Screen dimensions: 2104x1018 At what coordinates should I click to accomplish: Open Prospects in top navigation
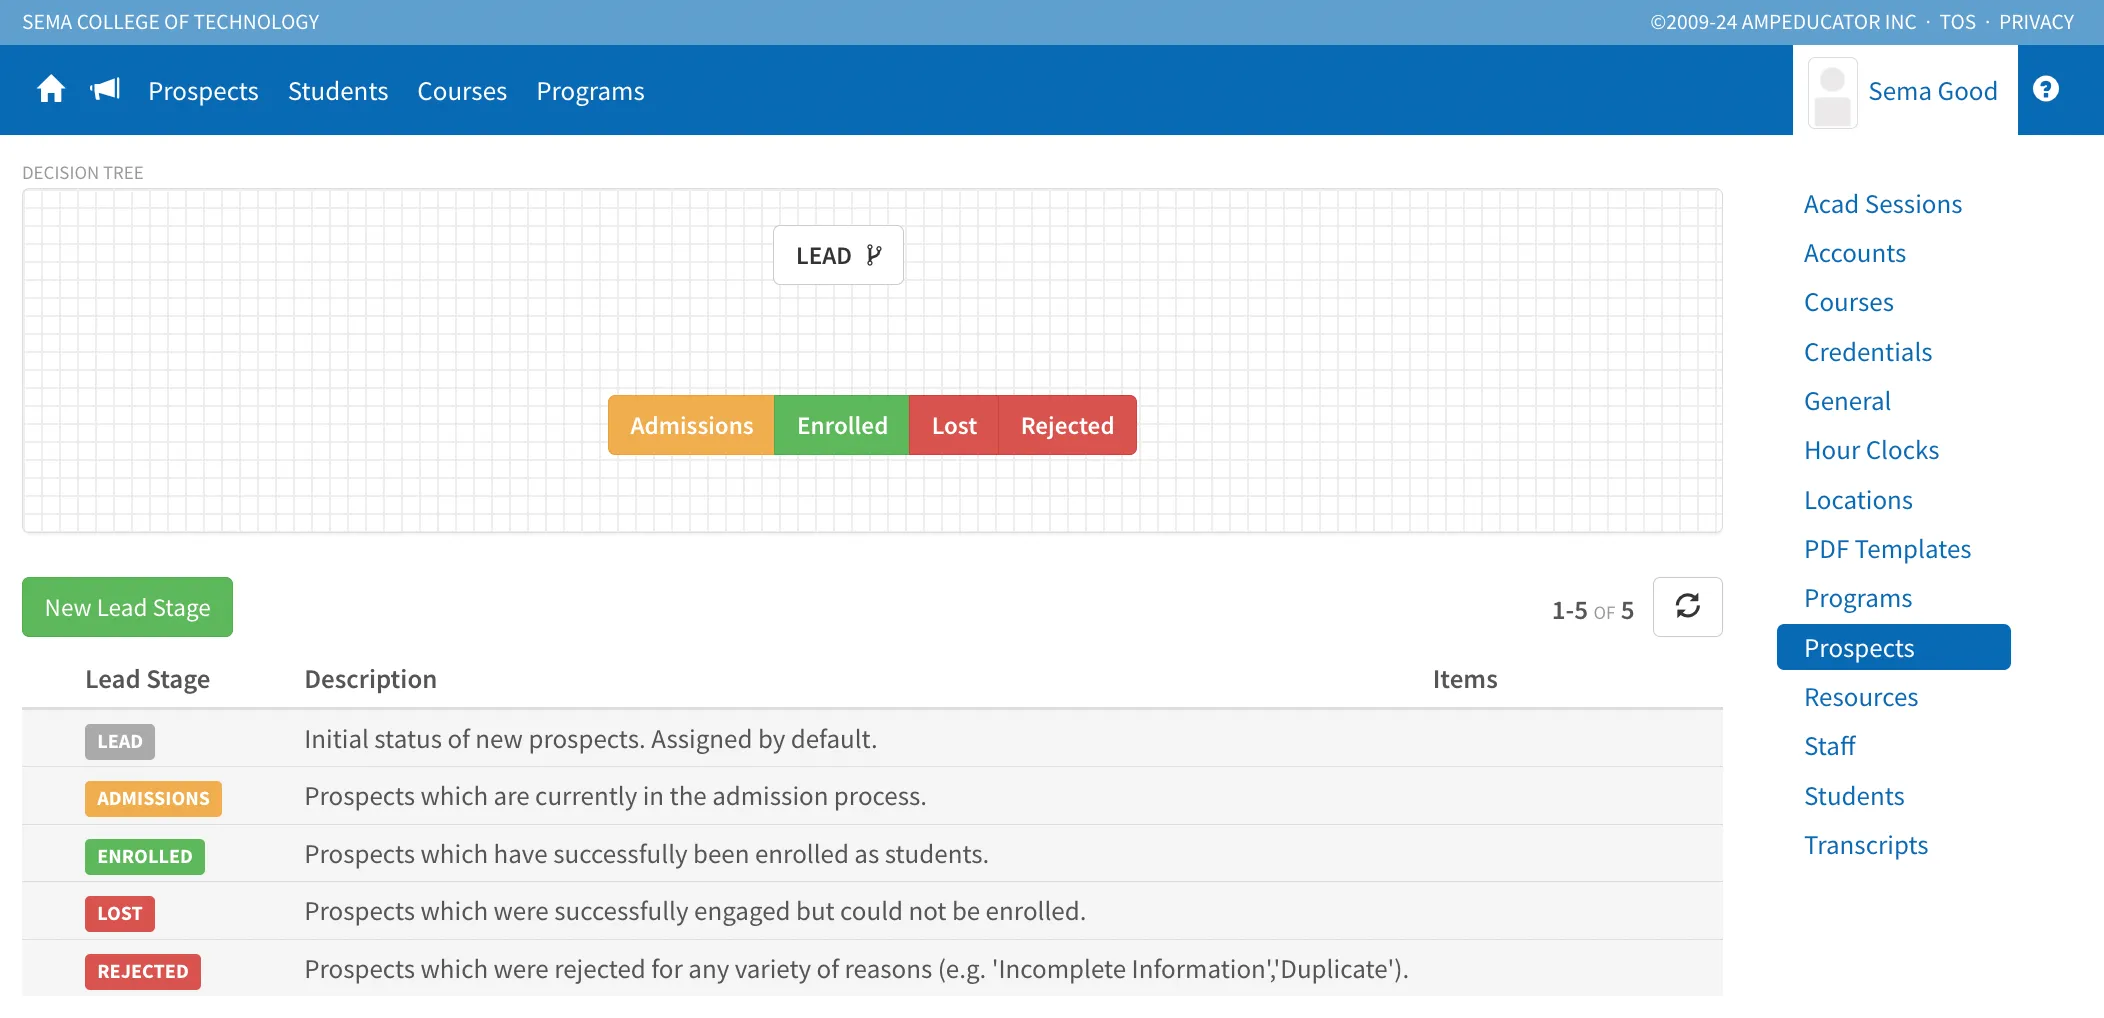click(203, 91)
